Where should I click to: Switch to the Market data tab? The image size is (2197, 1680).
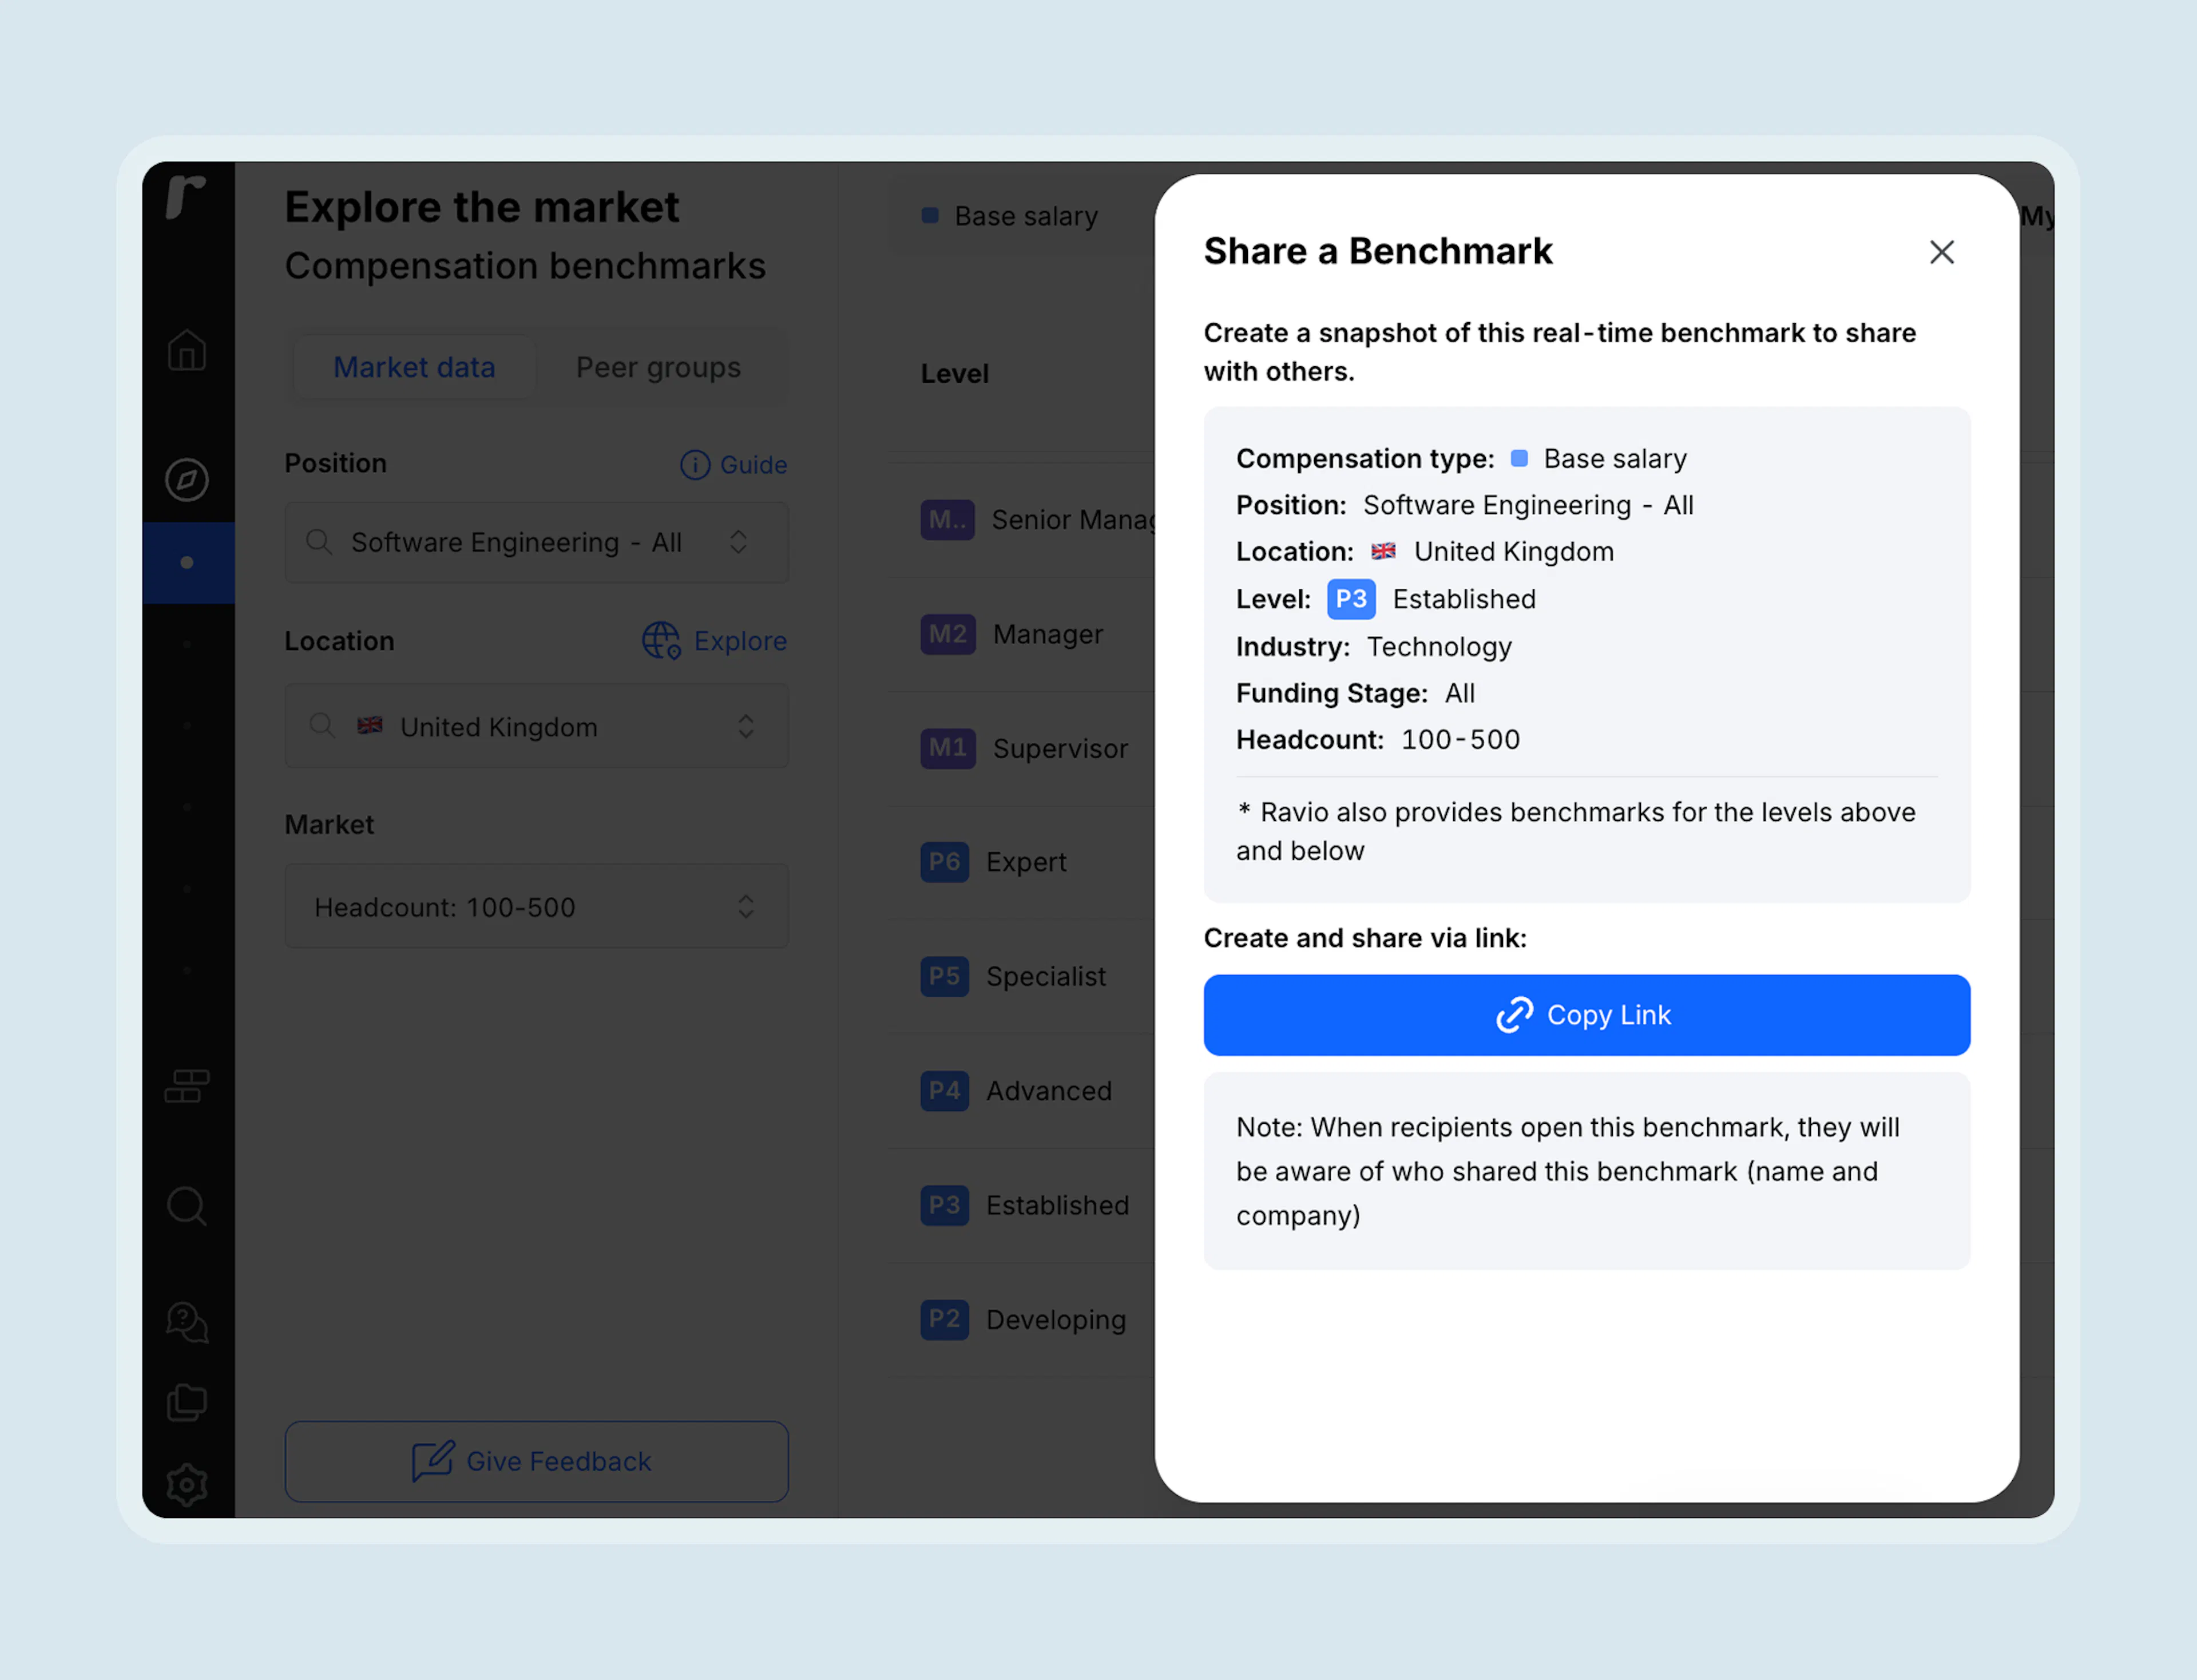[x=414, y=368]
